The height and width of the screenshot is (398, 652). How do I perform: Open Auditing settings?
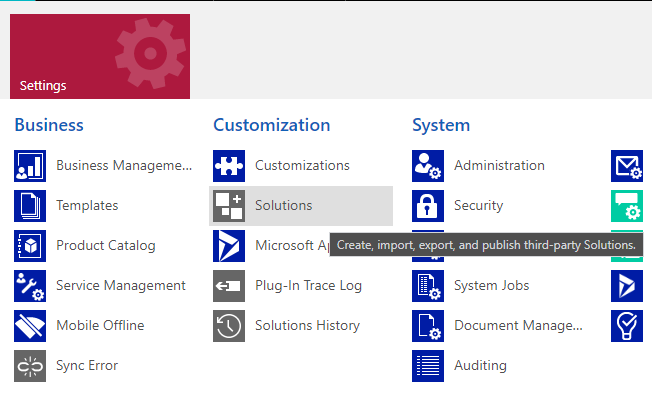480,365
